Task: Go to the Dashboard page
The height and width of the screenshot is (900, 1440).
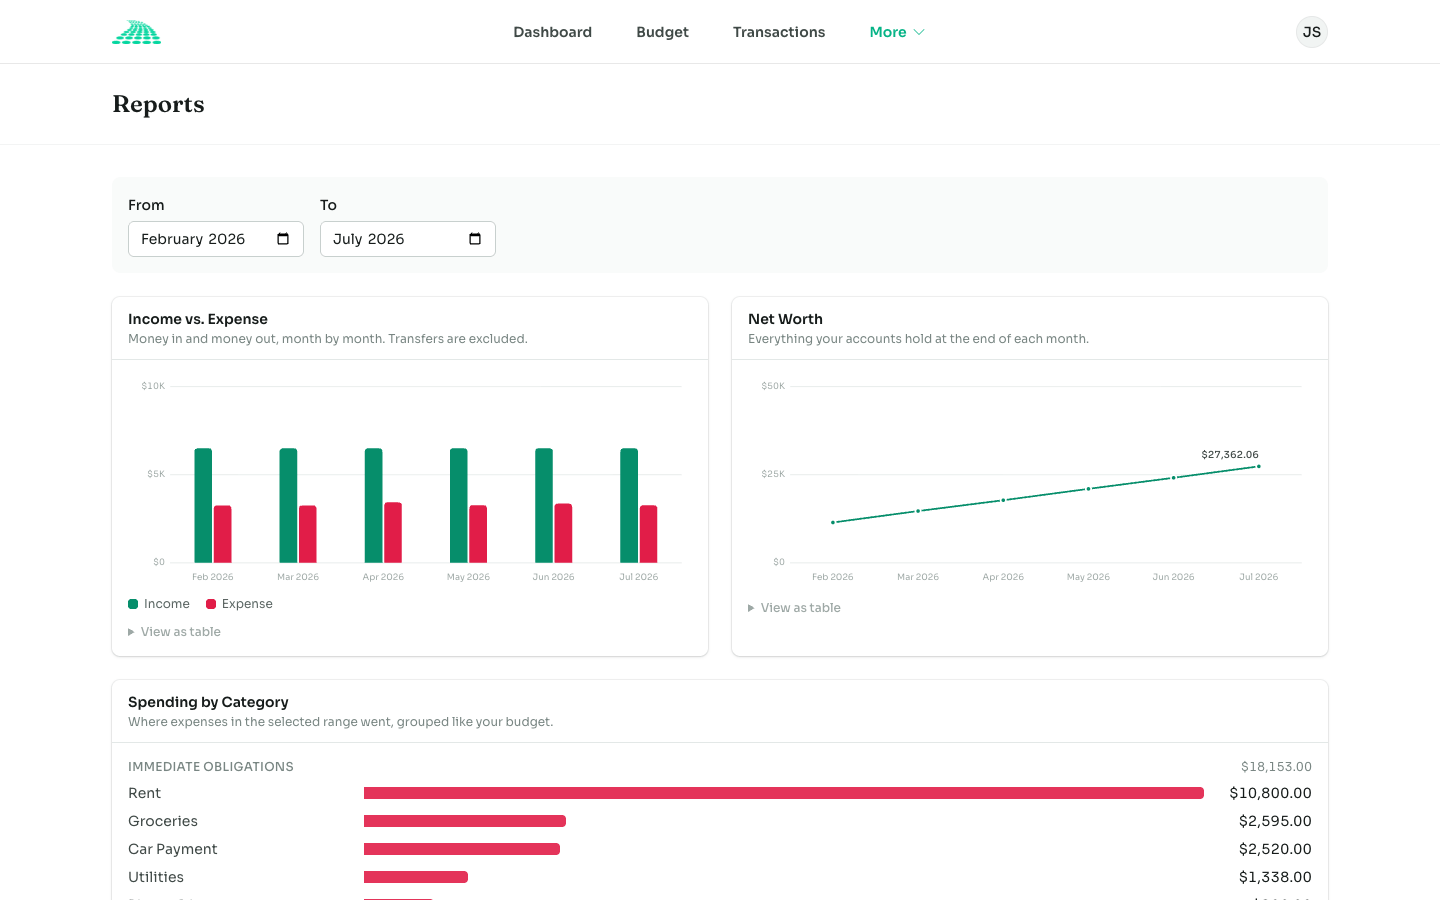Action: click(552, 32)
